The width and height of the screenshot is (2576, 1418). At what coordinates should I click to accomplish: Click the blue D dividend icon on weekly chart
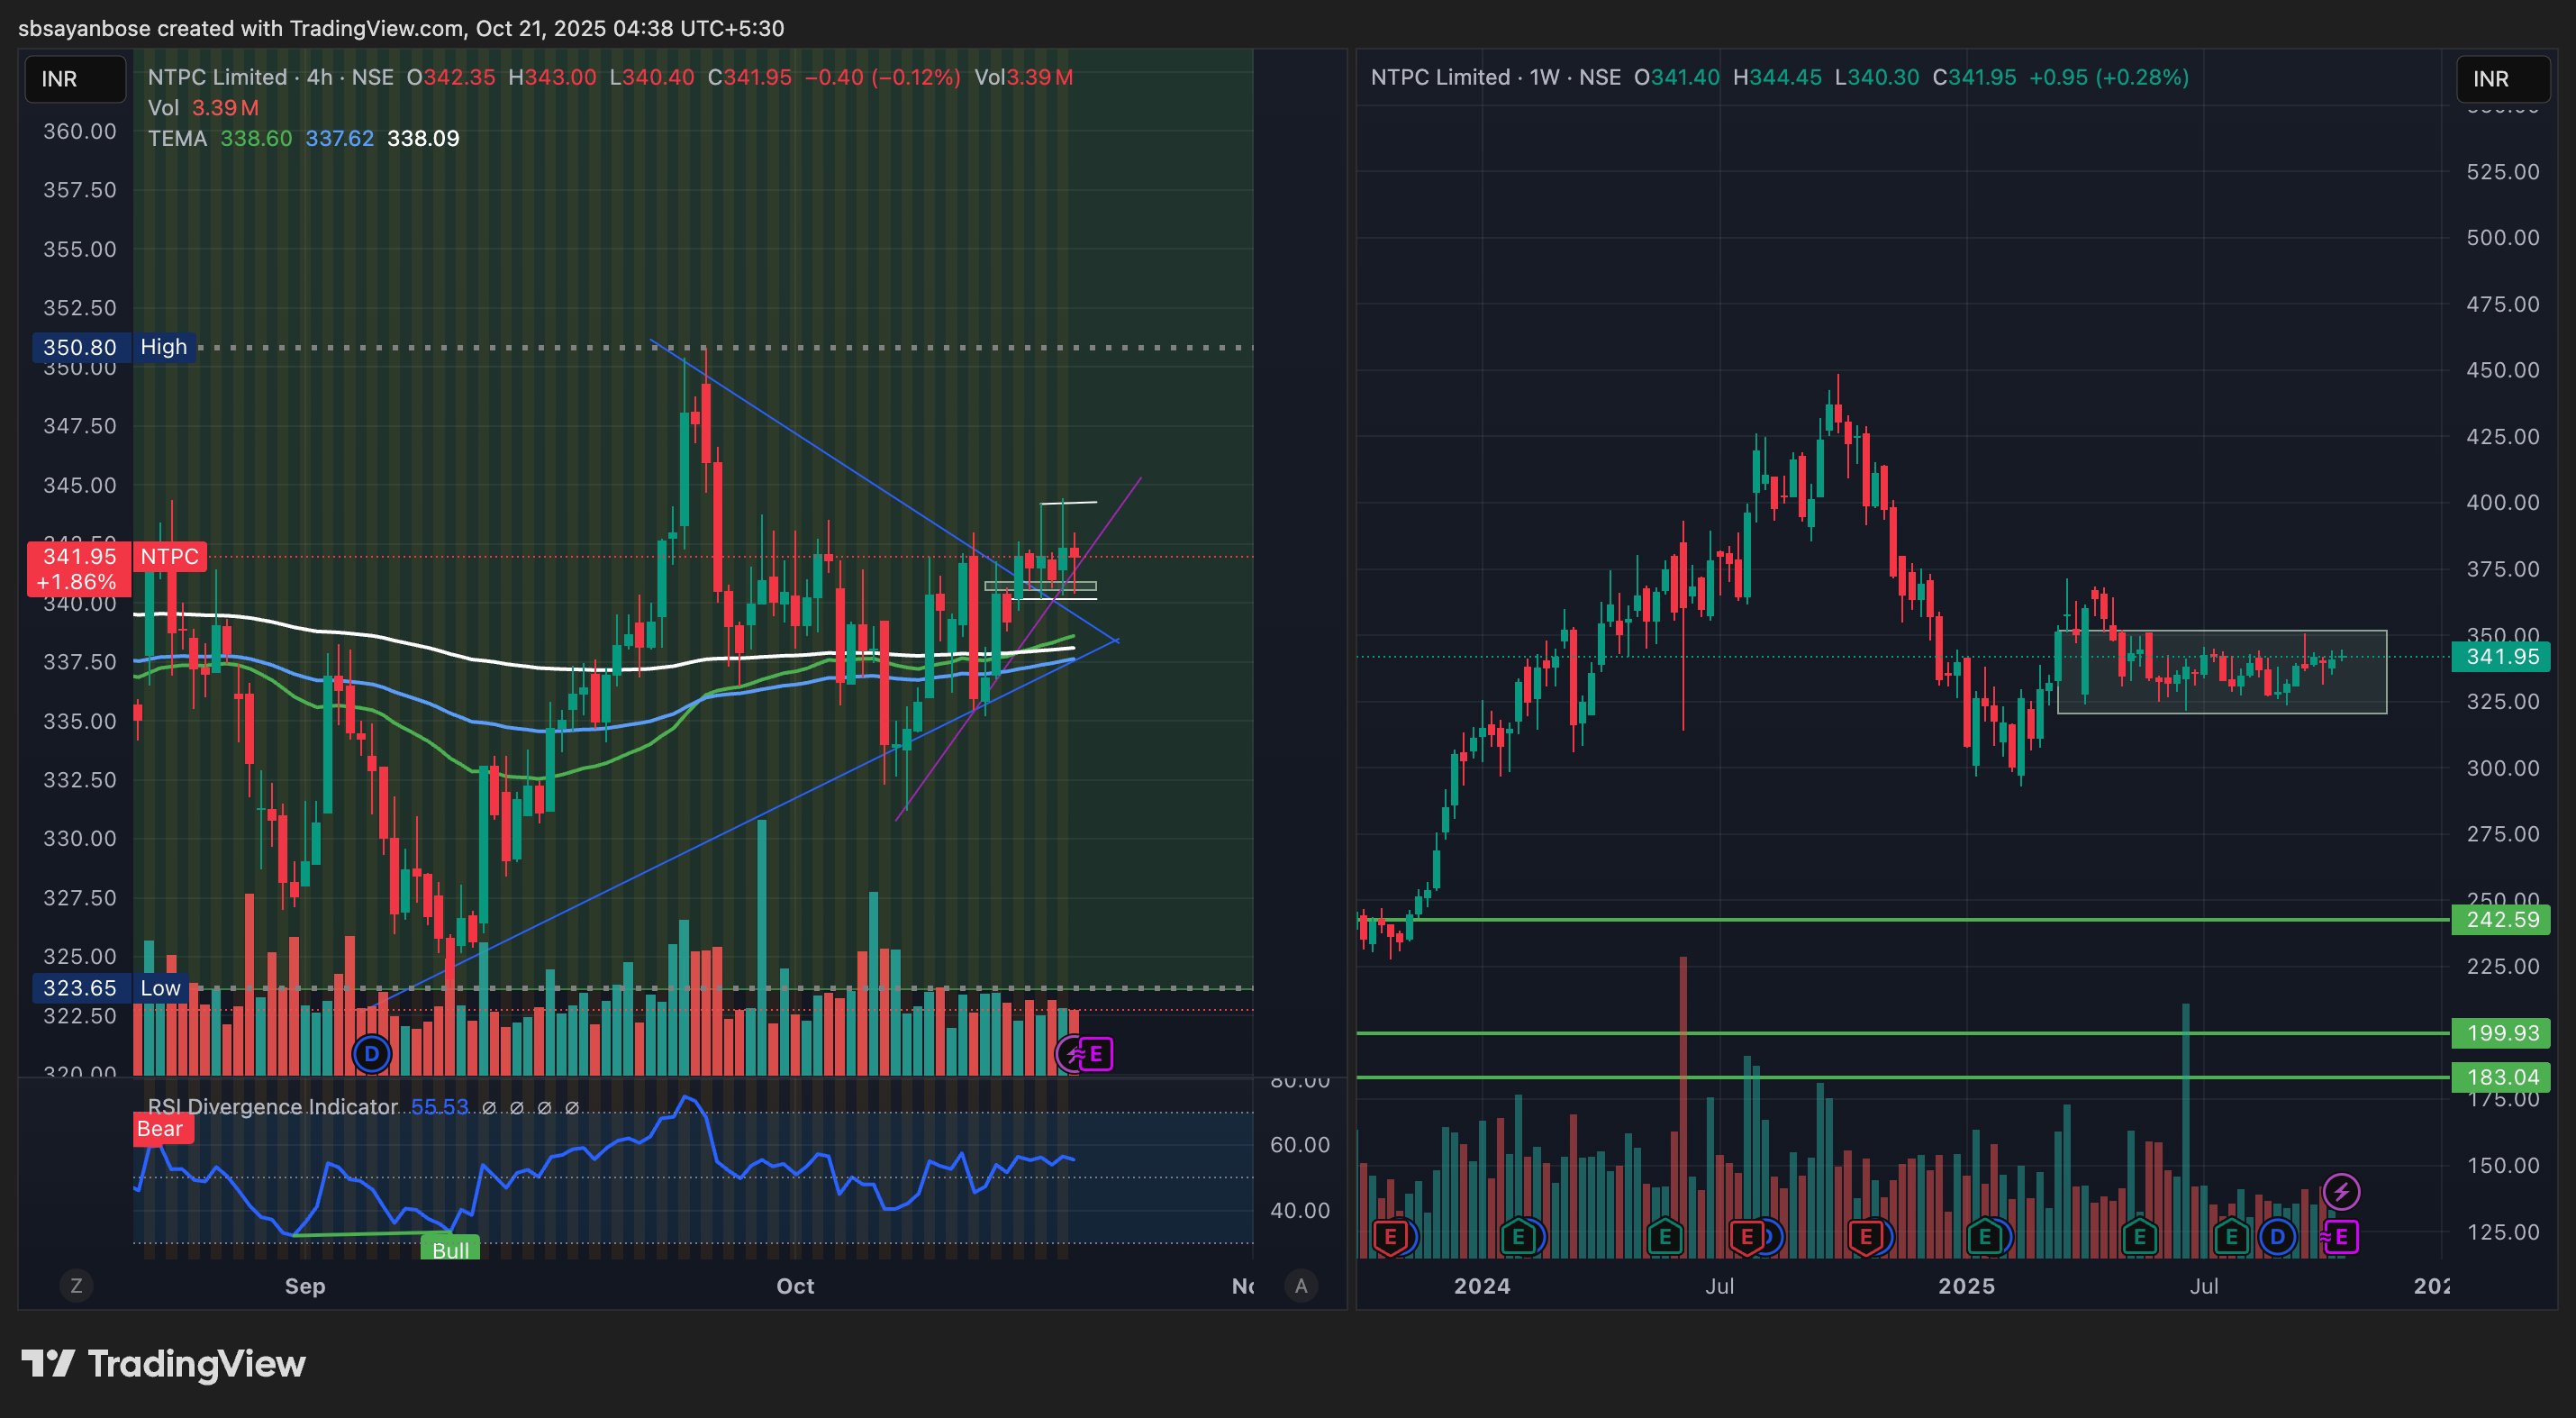[x=2277, y=1237]
